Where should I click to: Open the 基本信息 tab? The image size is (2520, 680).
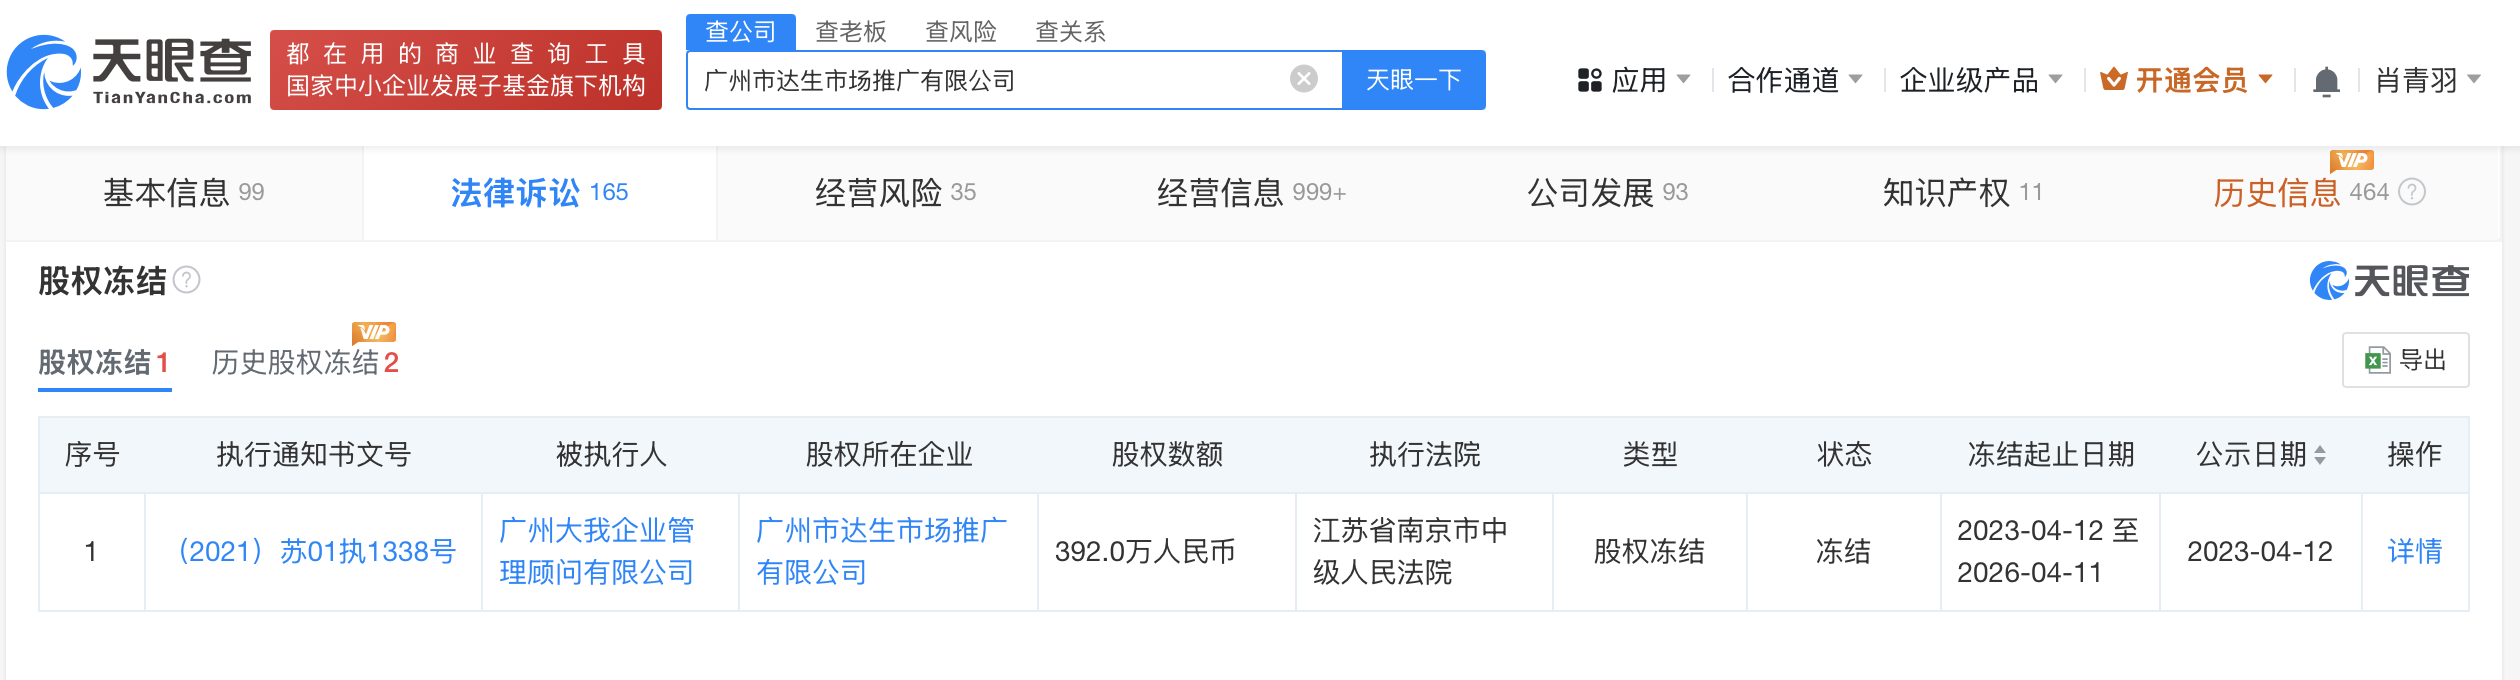tap(184, 193)
